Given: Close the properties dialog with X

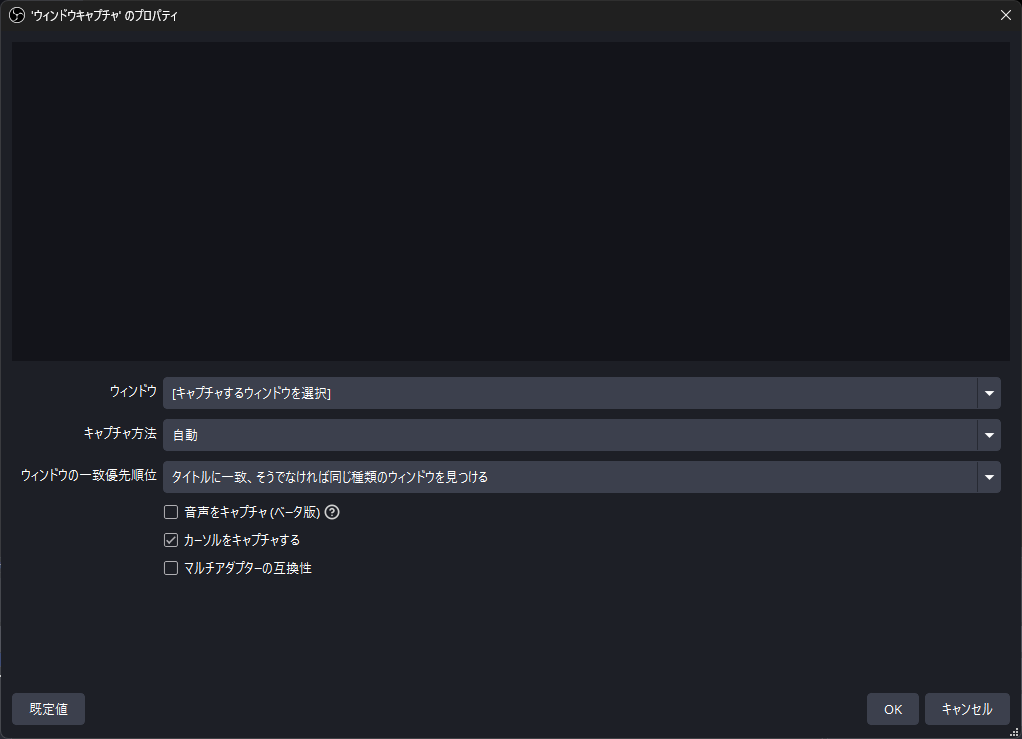Looking at the screenshot, I should 1006,15.
